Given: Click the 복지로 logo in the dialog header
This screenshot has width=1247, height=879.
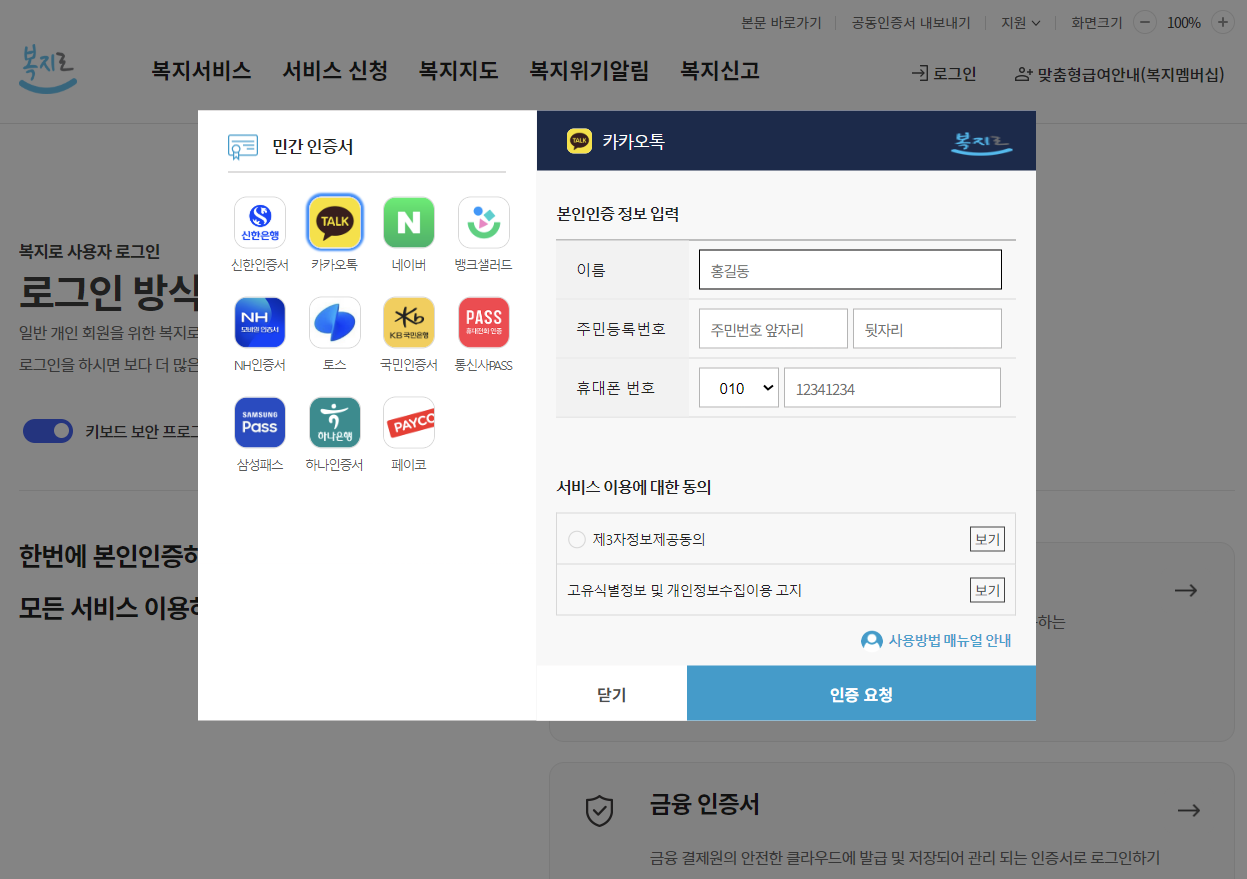Looking at the screenshot, I should click(981, 142).
